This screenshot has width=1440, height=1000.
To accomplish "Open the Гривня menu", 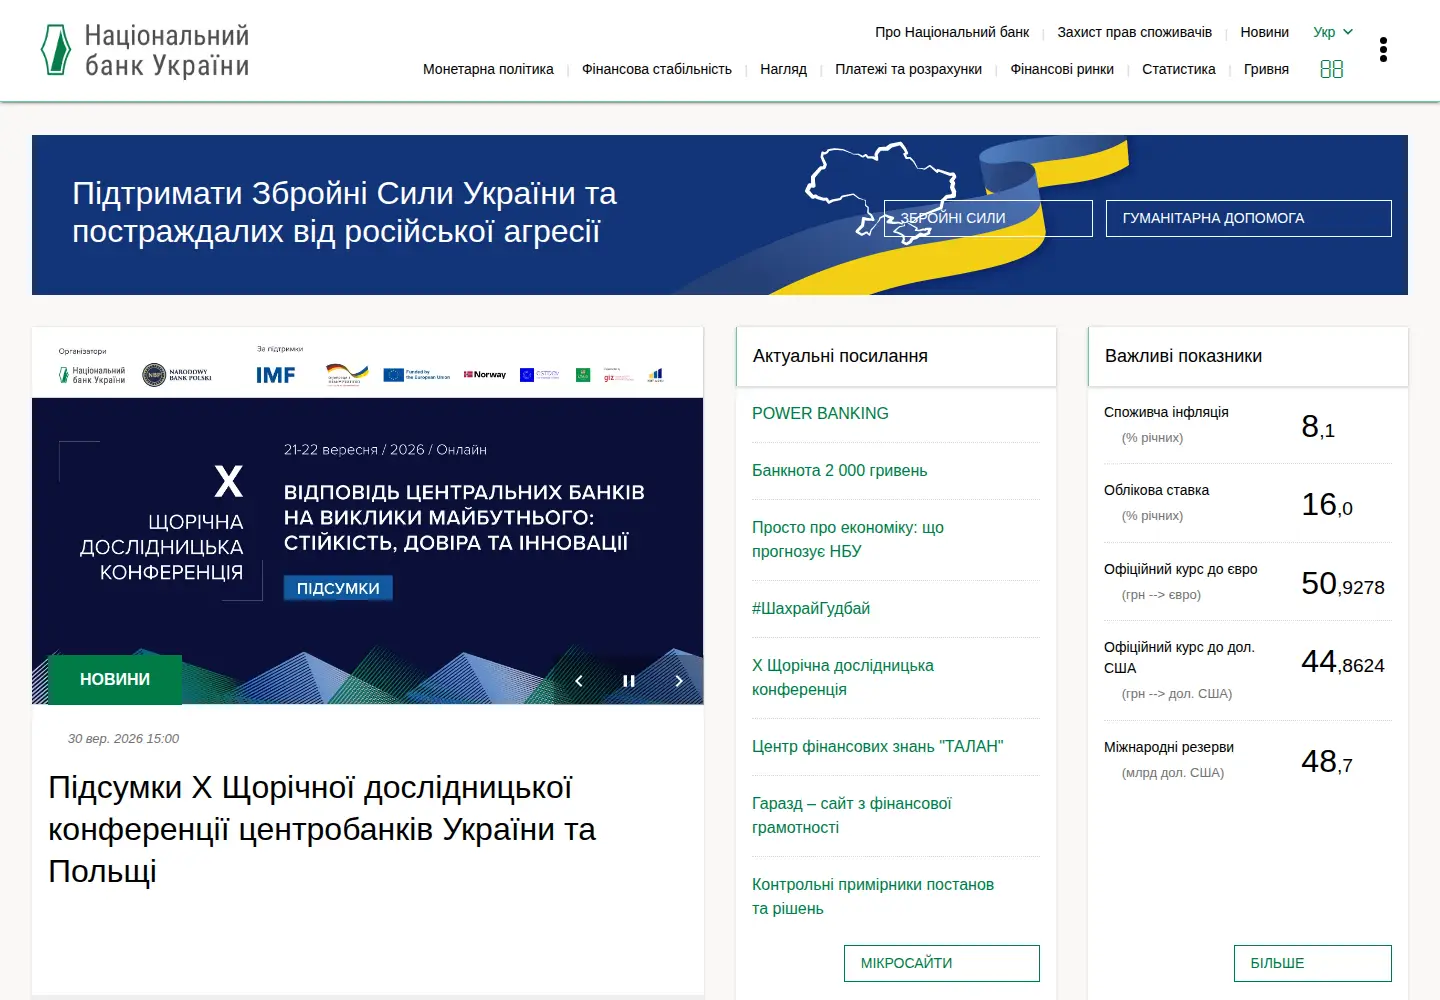I will 1266,69.
